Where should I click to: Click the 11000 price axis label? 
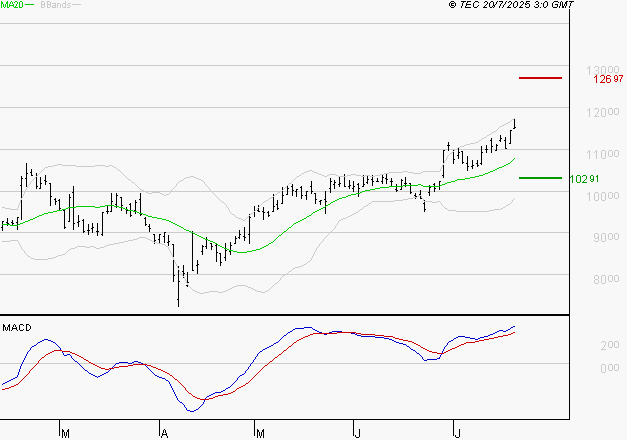(603, 154)
